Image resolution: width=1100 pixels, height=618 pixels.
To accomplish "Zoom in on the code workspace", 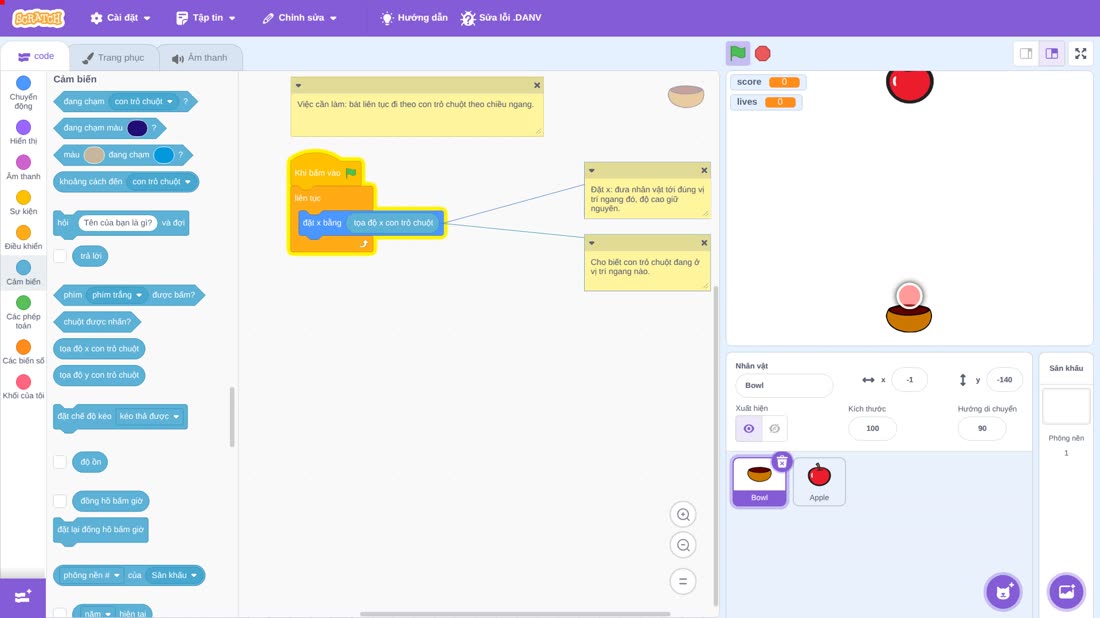I will click(x=683, y=515).
